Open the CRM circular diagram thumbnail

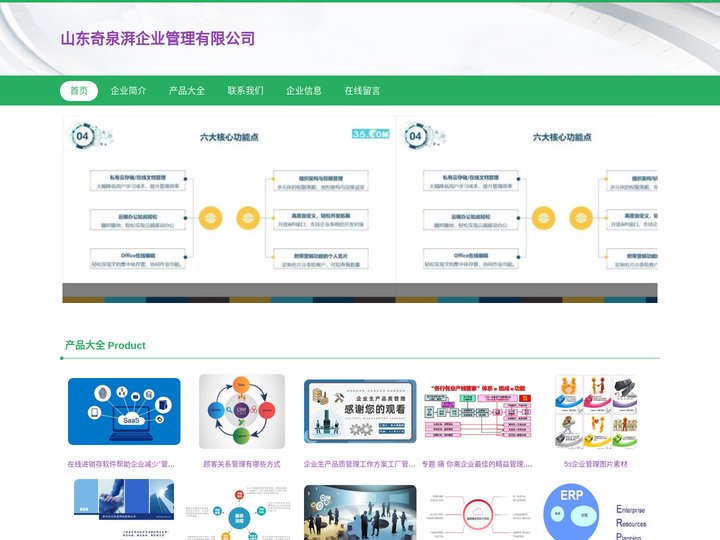pyautogui.click(x=242, y=411)
